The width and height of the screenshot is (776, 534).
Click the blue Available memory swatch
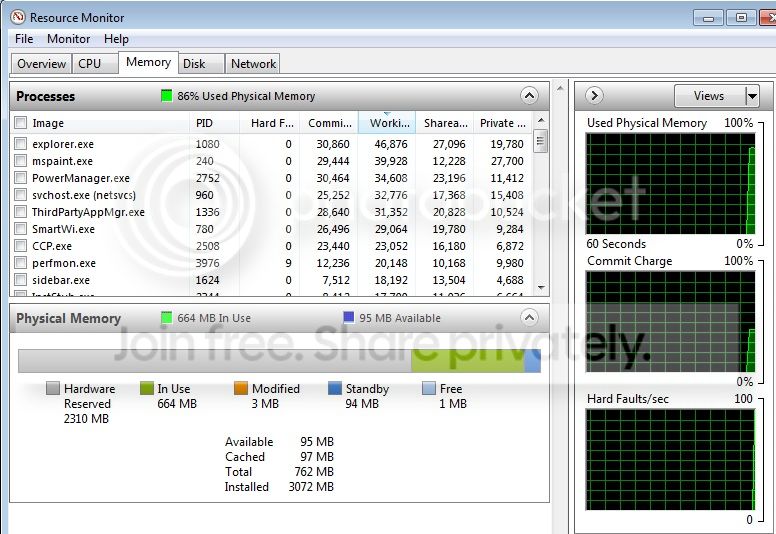(348, 317)
